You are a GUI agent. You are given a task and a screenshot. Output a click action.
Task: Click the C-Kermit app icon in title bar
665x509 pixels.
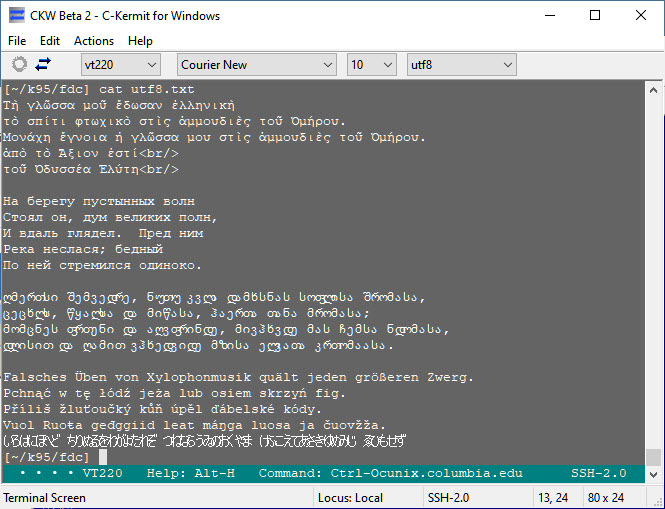pyautogui.click(x=16, y=16)
